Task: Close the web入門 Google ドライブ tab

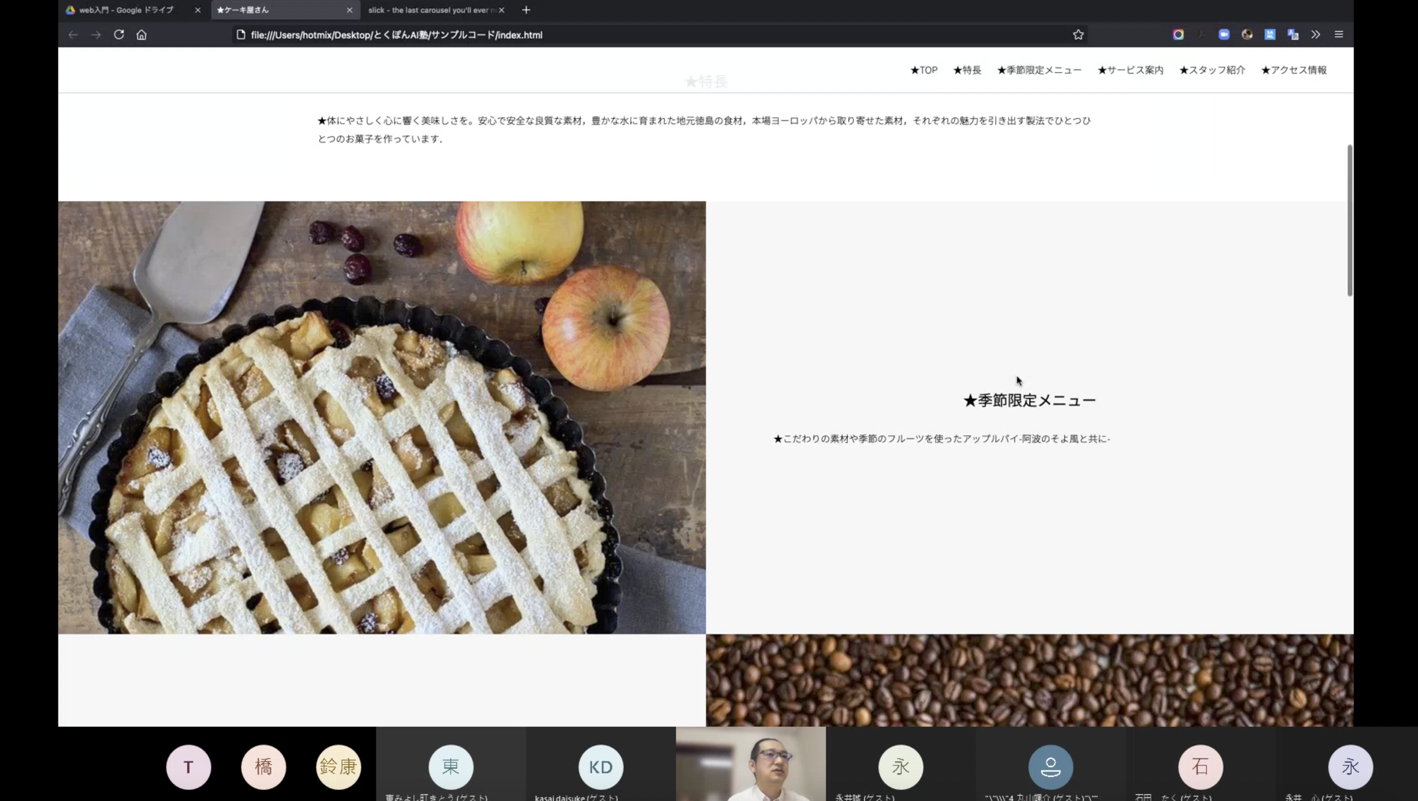Action: pyautogui.click(x=197, y=10)
